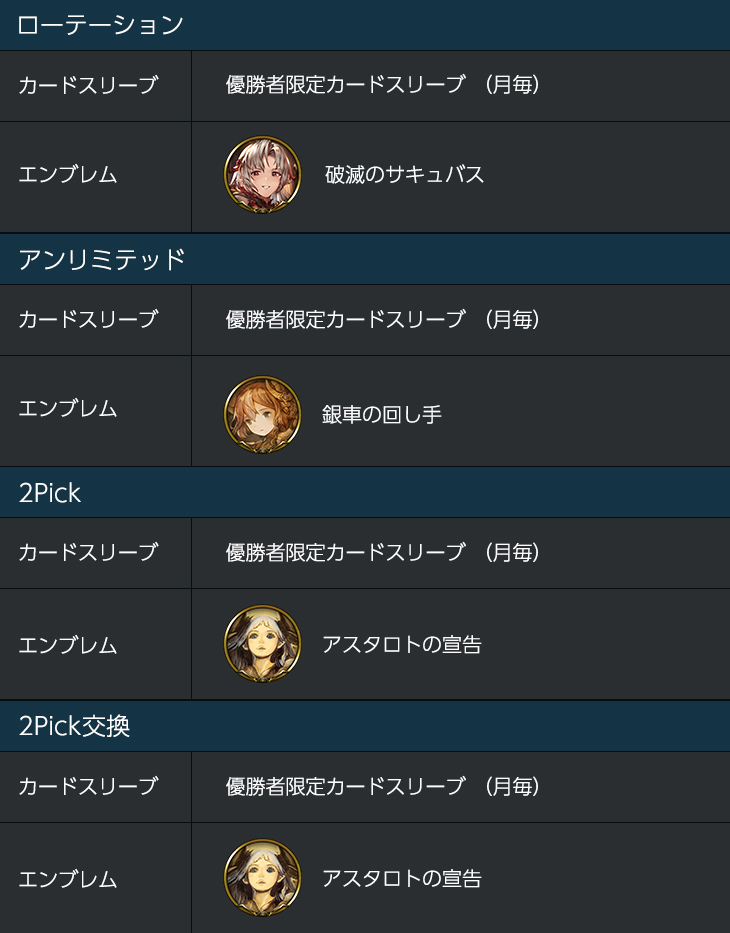Click the アスタロトの宣告 emblem icon under 2Pick交換
Screen dimensions: 730x933
point(262,878)
